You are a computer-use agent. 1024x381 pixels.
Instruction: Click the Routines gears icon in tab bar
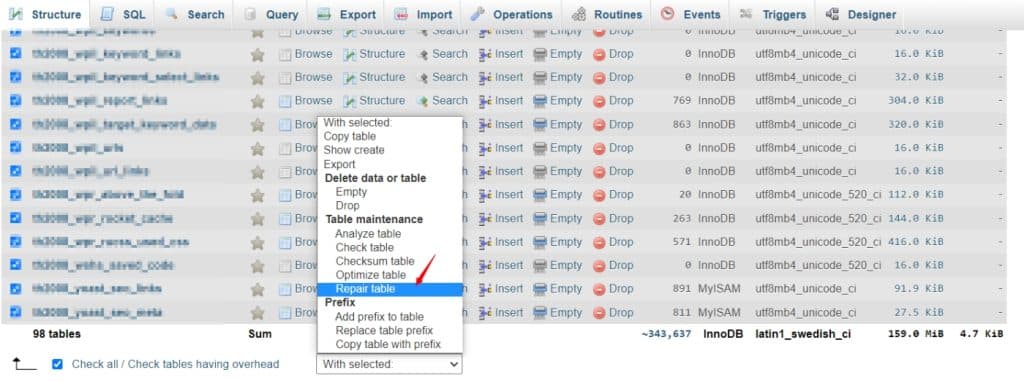pyautogui.click(x=579, y=14)
